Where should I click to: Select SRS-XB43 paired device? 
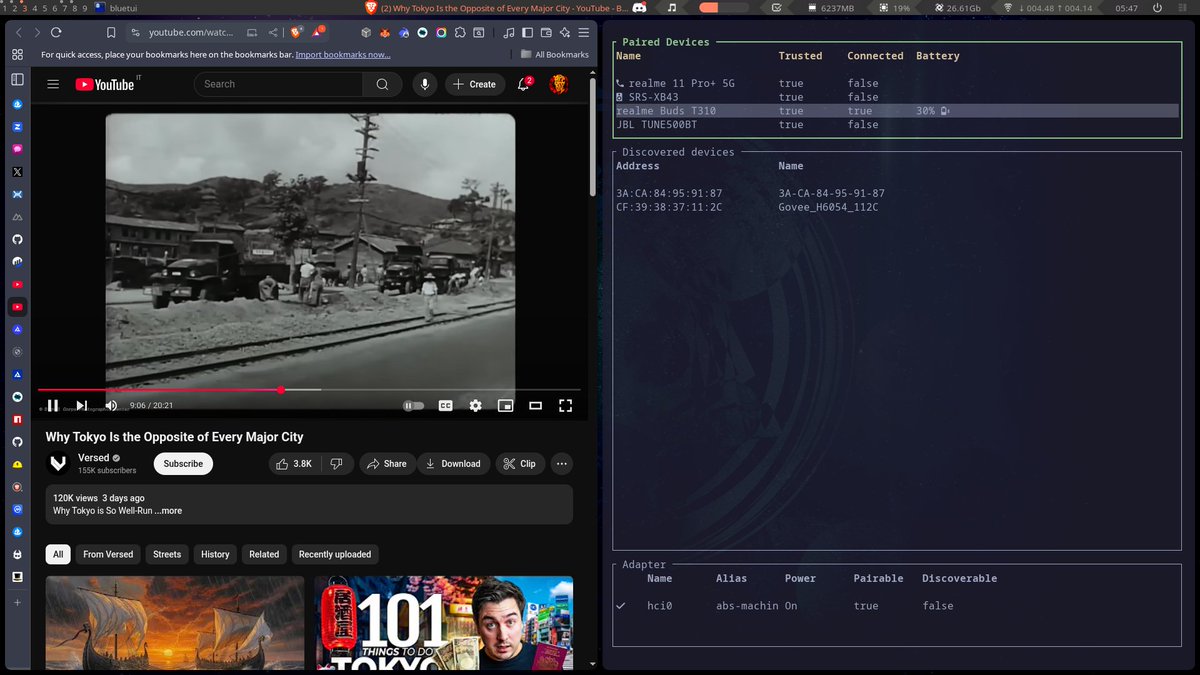(x=897, y=97)
